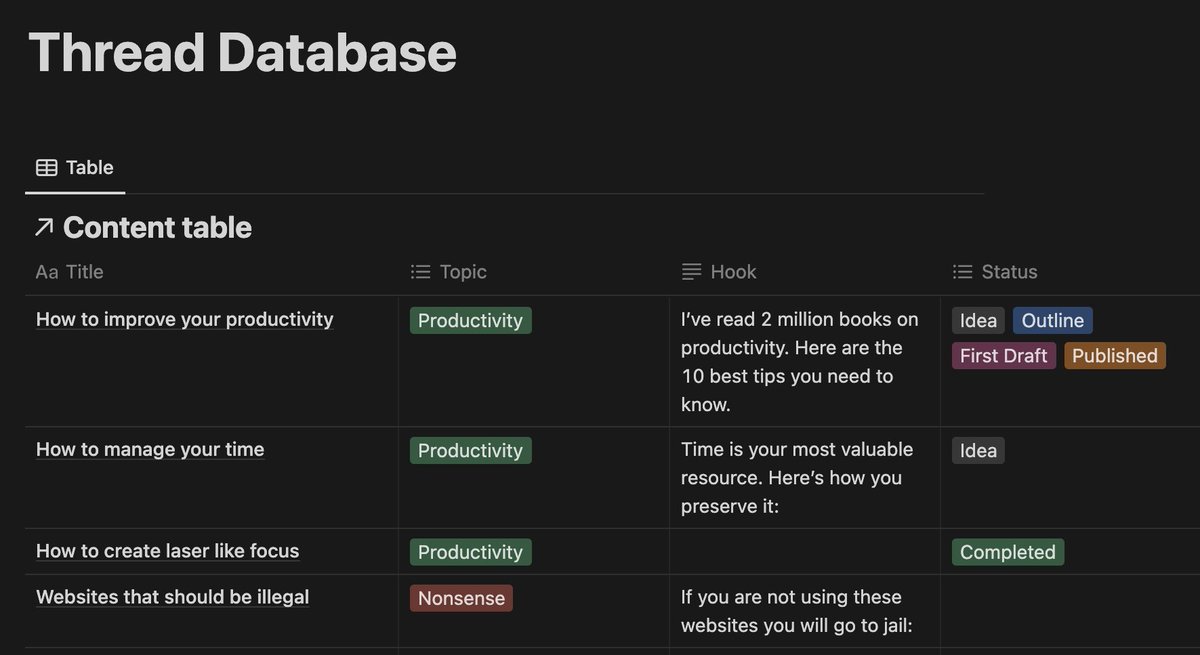Open 'How to manage your time' page
The image size is (1200, 655).
tap(150, 450)
